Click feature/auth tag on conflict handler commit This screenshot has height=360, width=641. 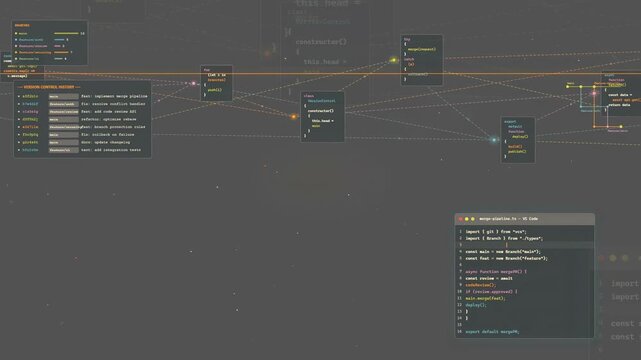point(63,104)
